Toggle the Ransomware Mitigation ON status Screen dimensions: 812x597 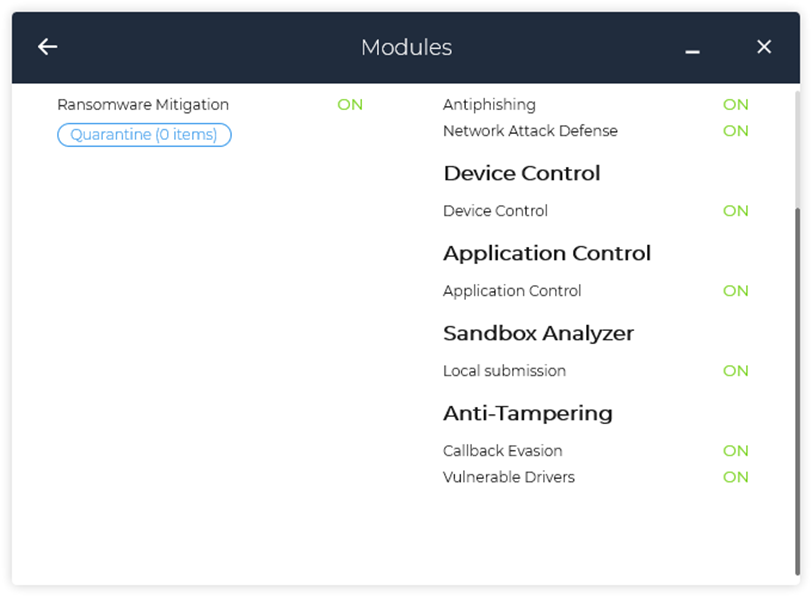[x=350, y=105]
